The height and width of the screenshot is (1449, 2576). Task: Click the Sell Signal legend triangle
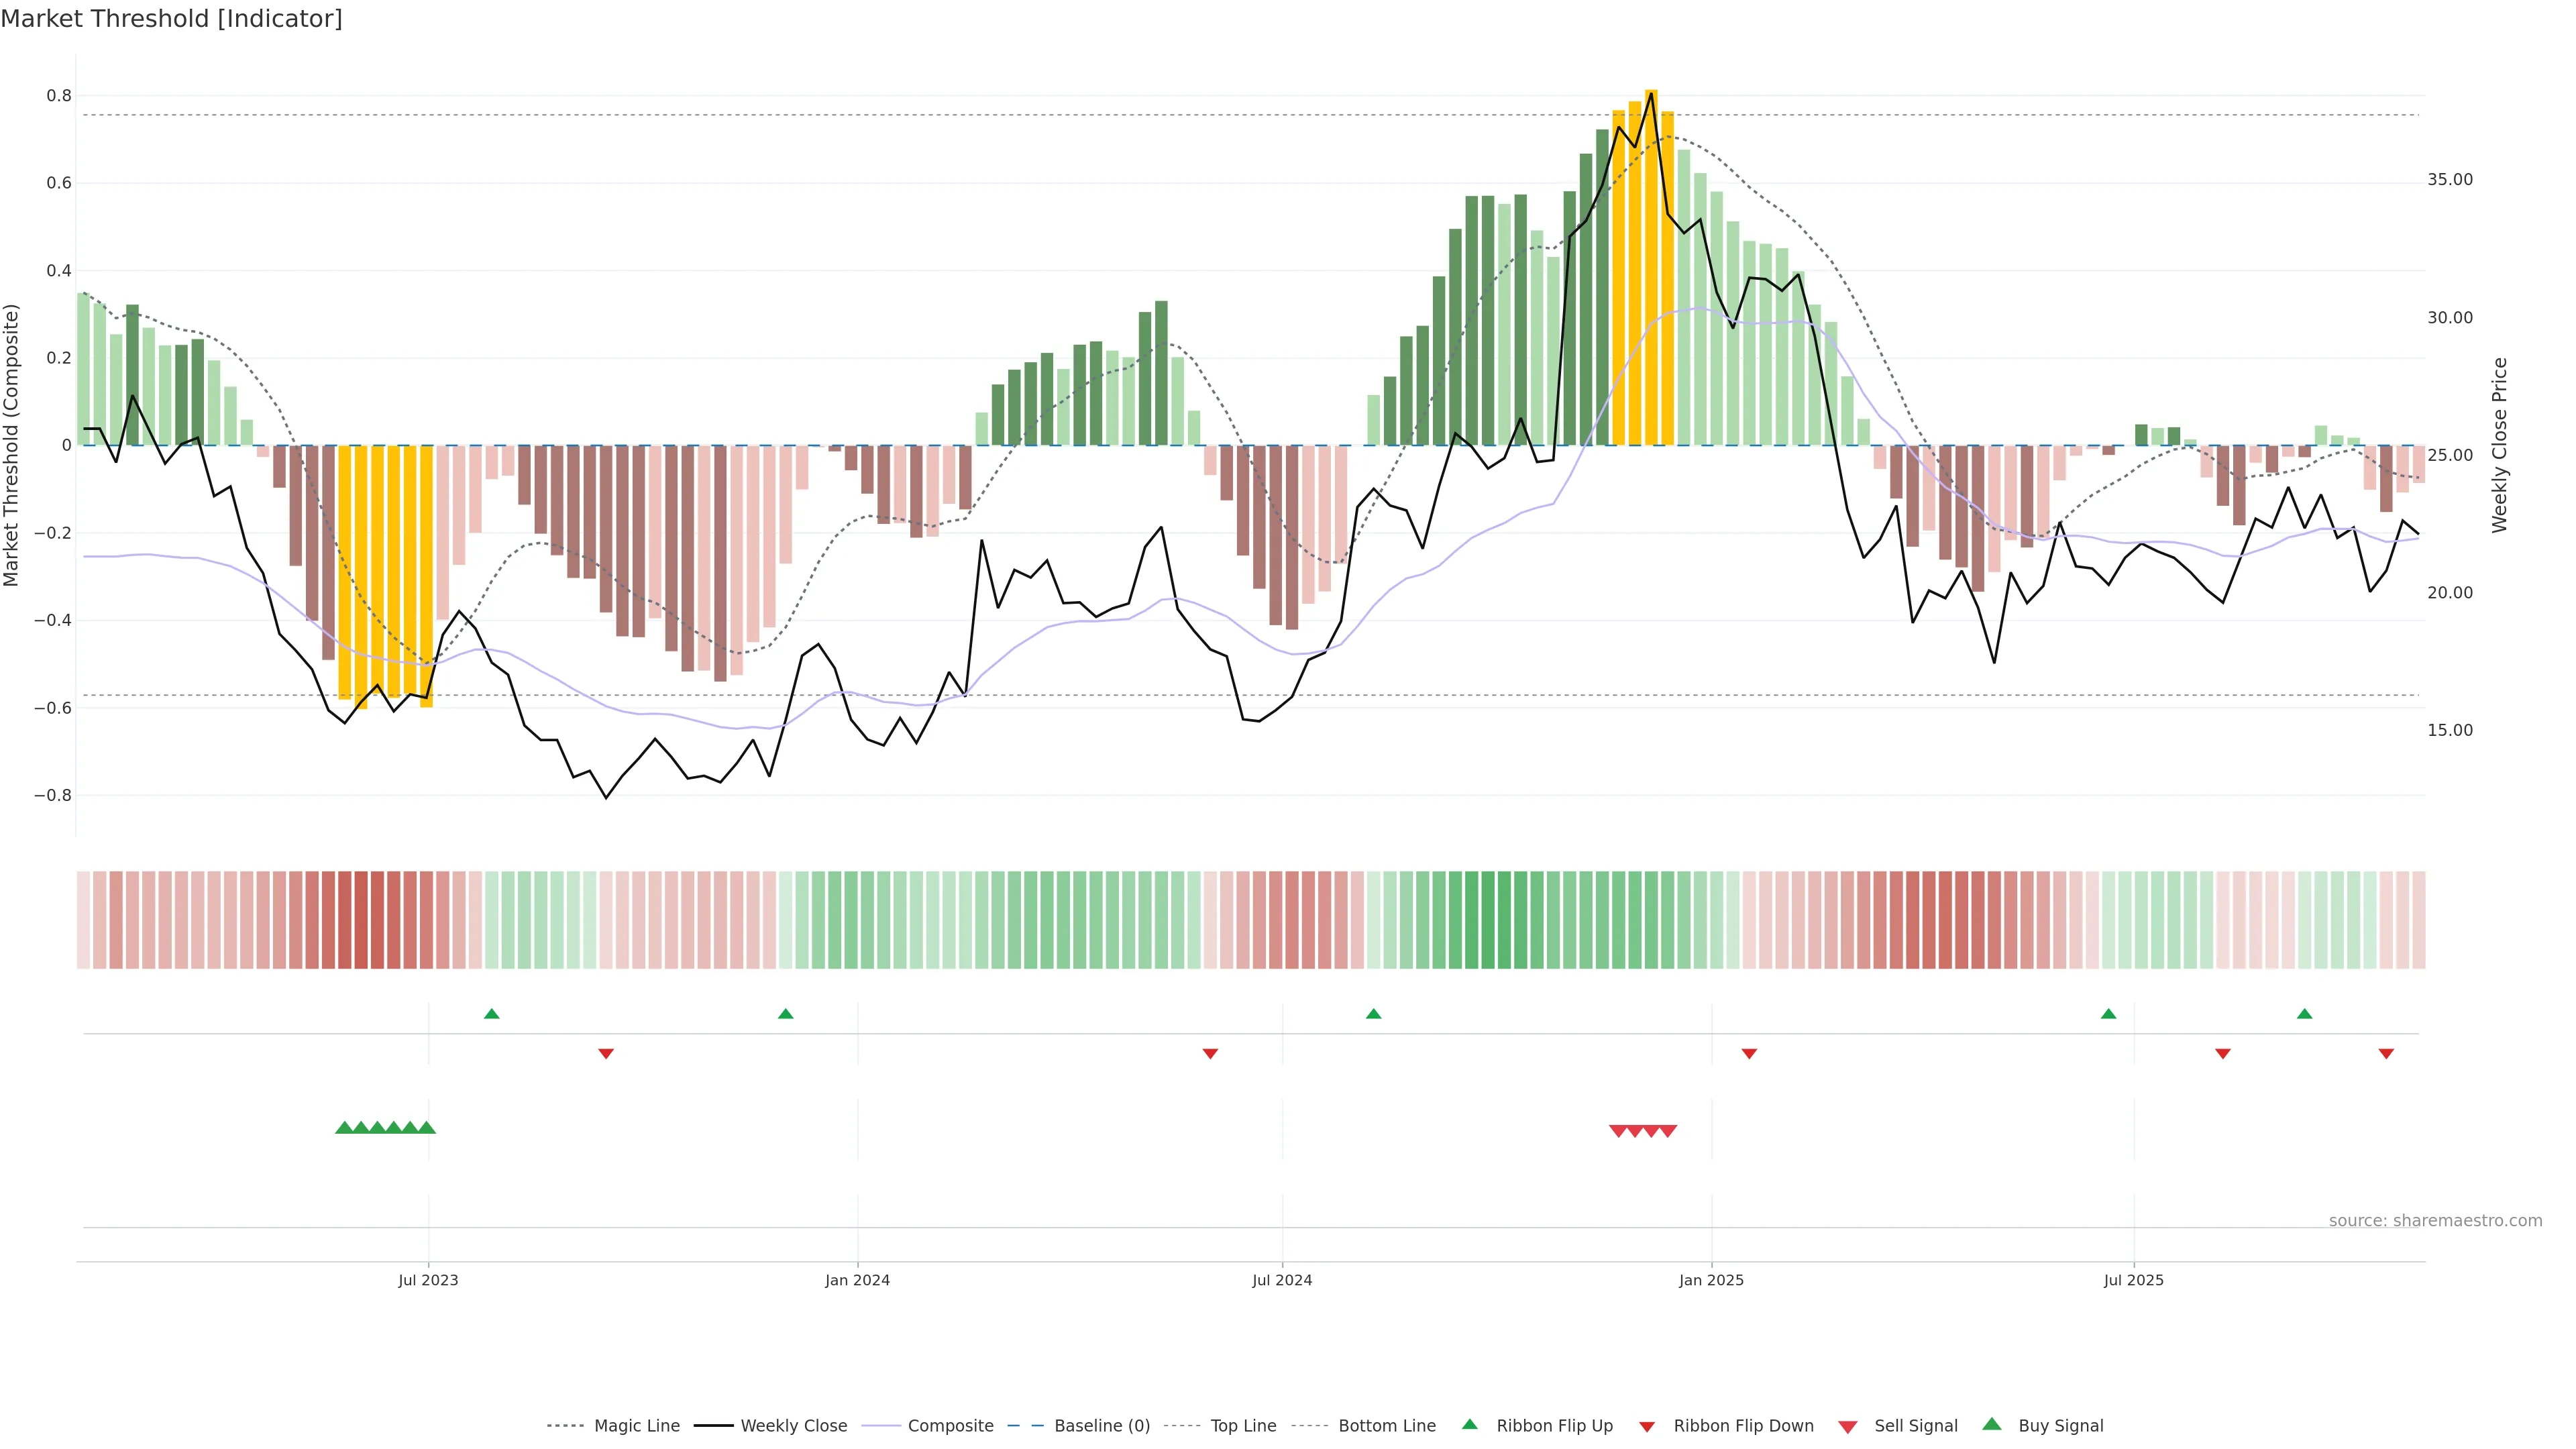1848,1427
